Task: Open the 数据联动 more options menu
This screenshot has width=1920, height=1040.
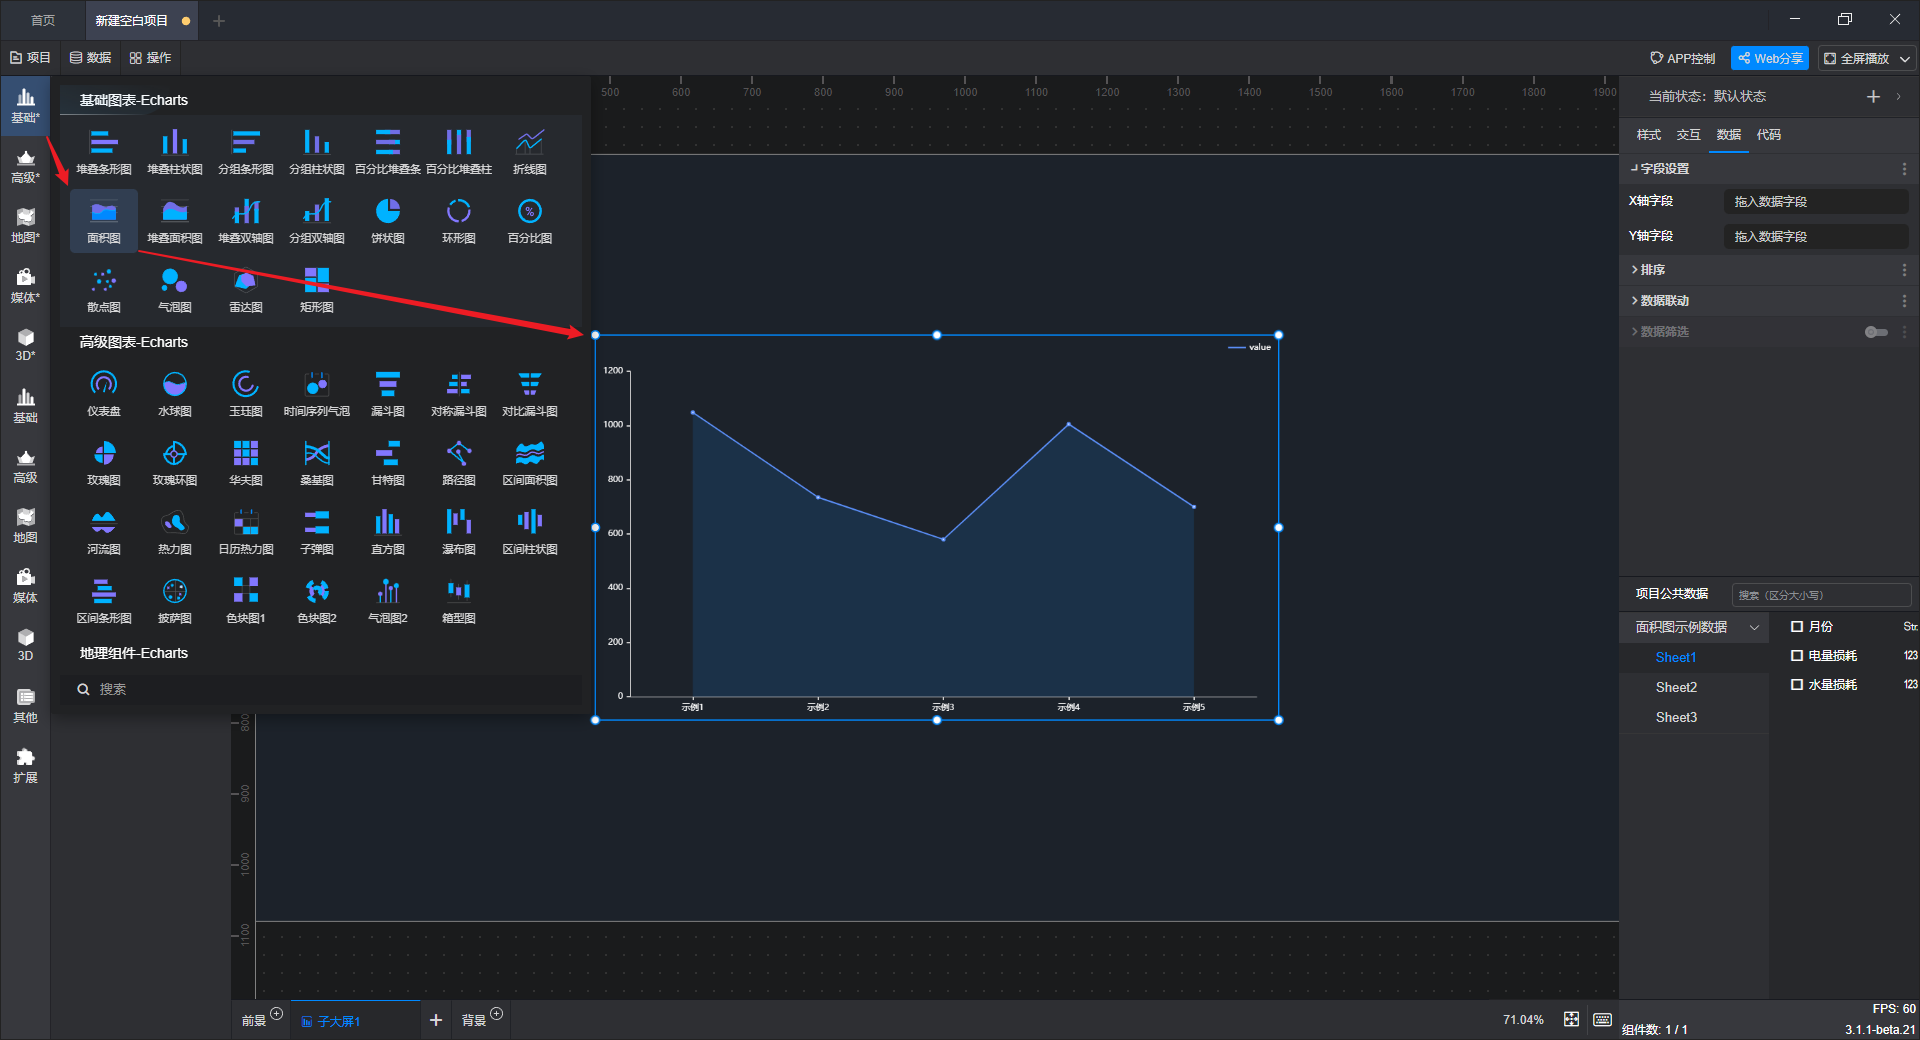Action: point(1904,301)
